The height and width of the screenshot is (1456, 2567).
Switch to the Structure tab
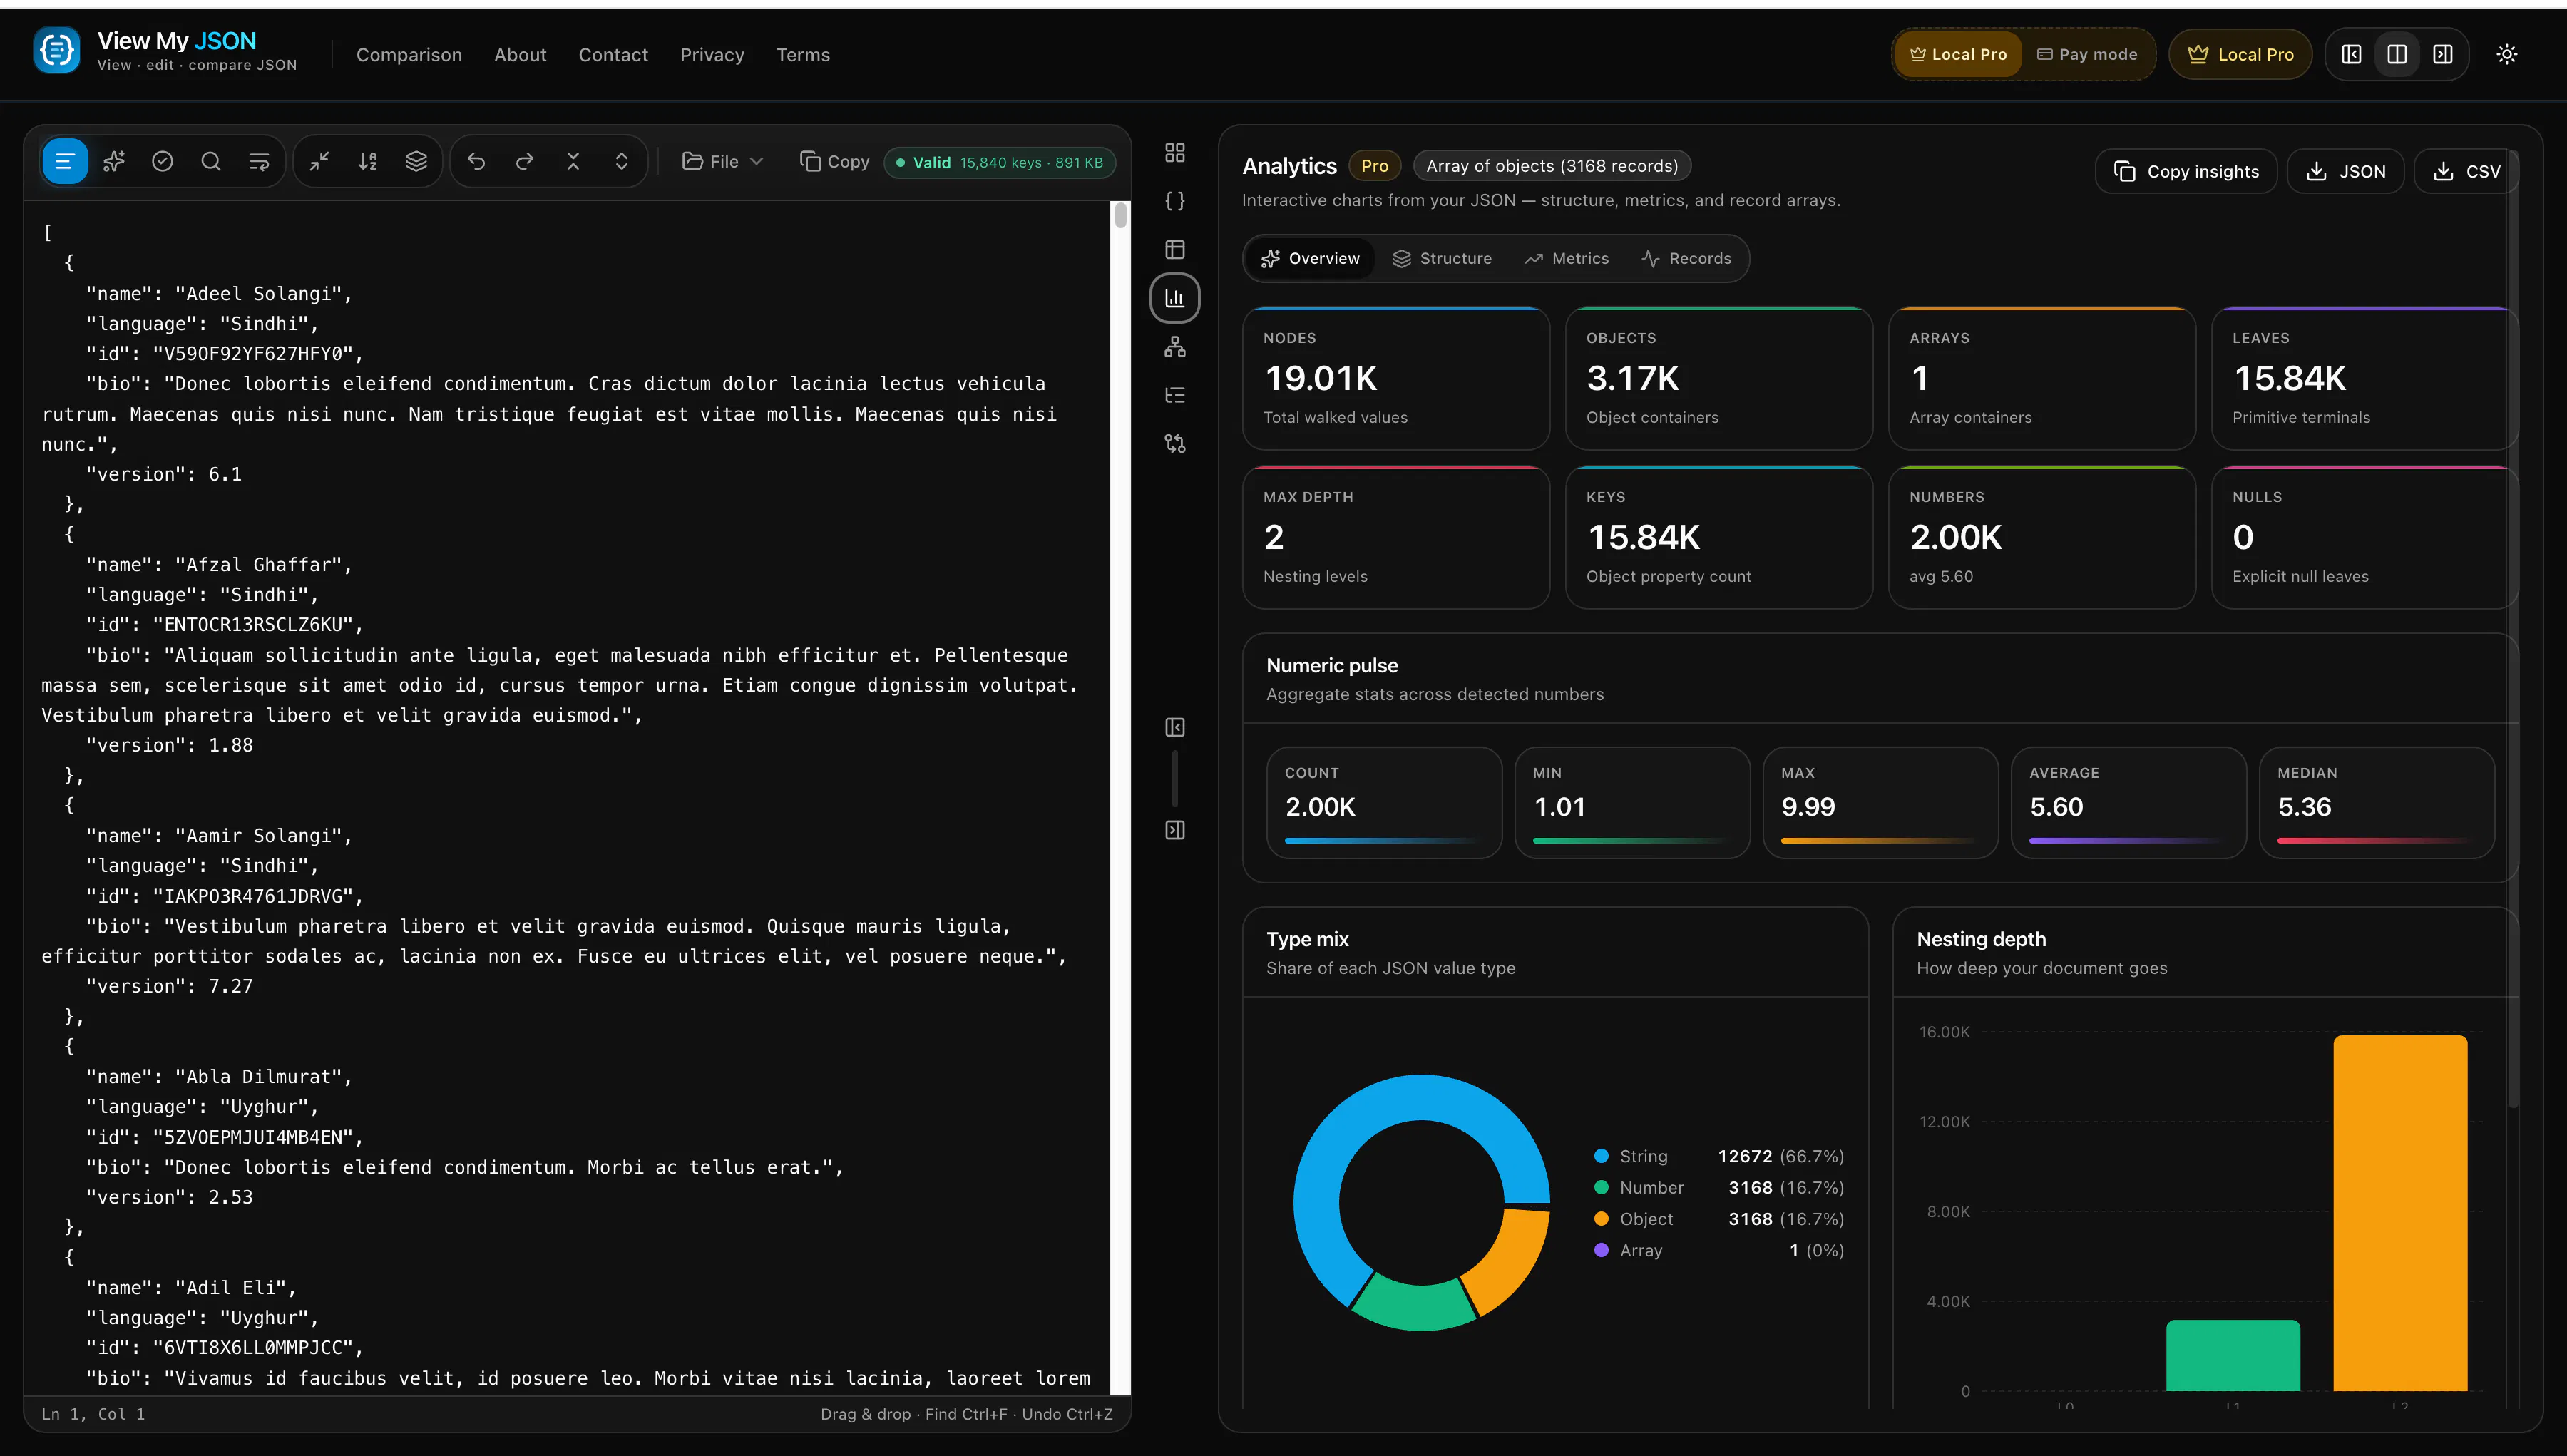point(1442,258)
